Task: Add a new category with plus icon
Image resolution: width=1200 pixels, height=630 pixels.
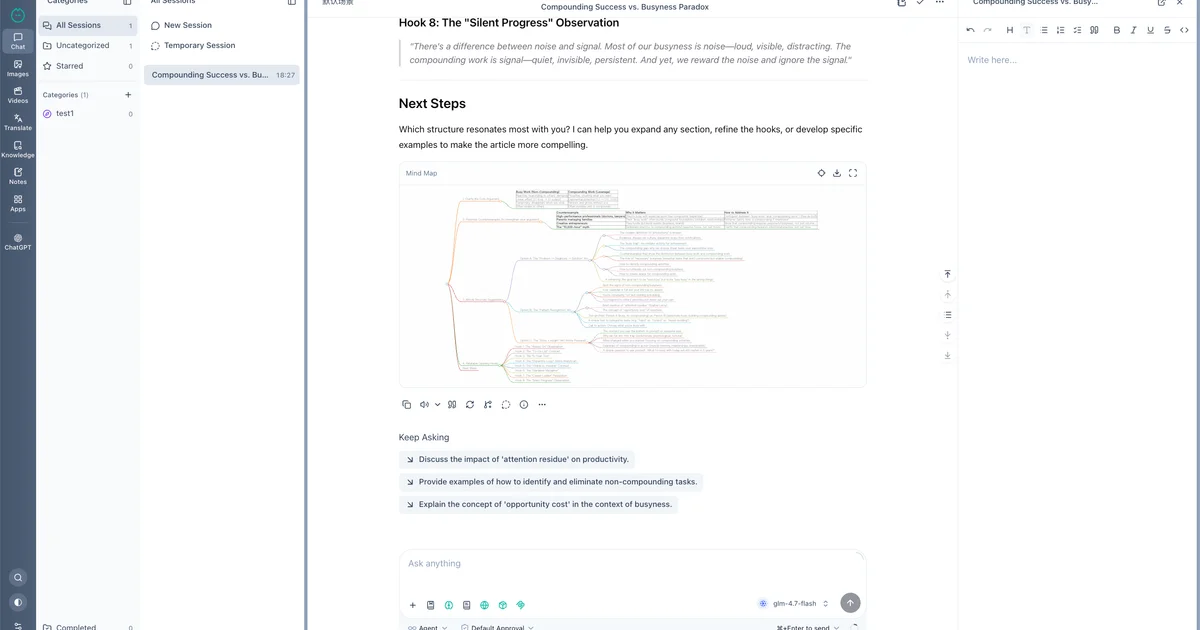Action: (x=128, y=95)
